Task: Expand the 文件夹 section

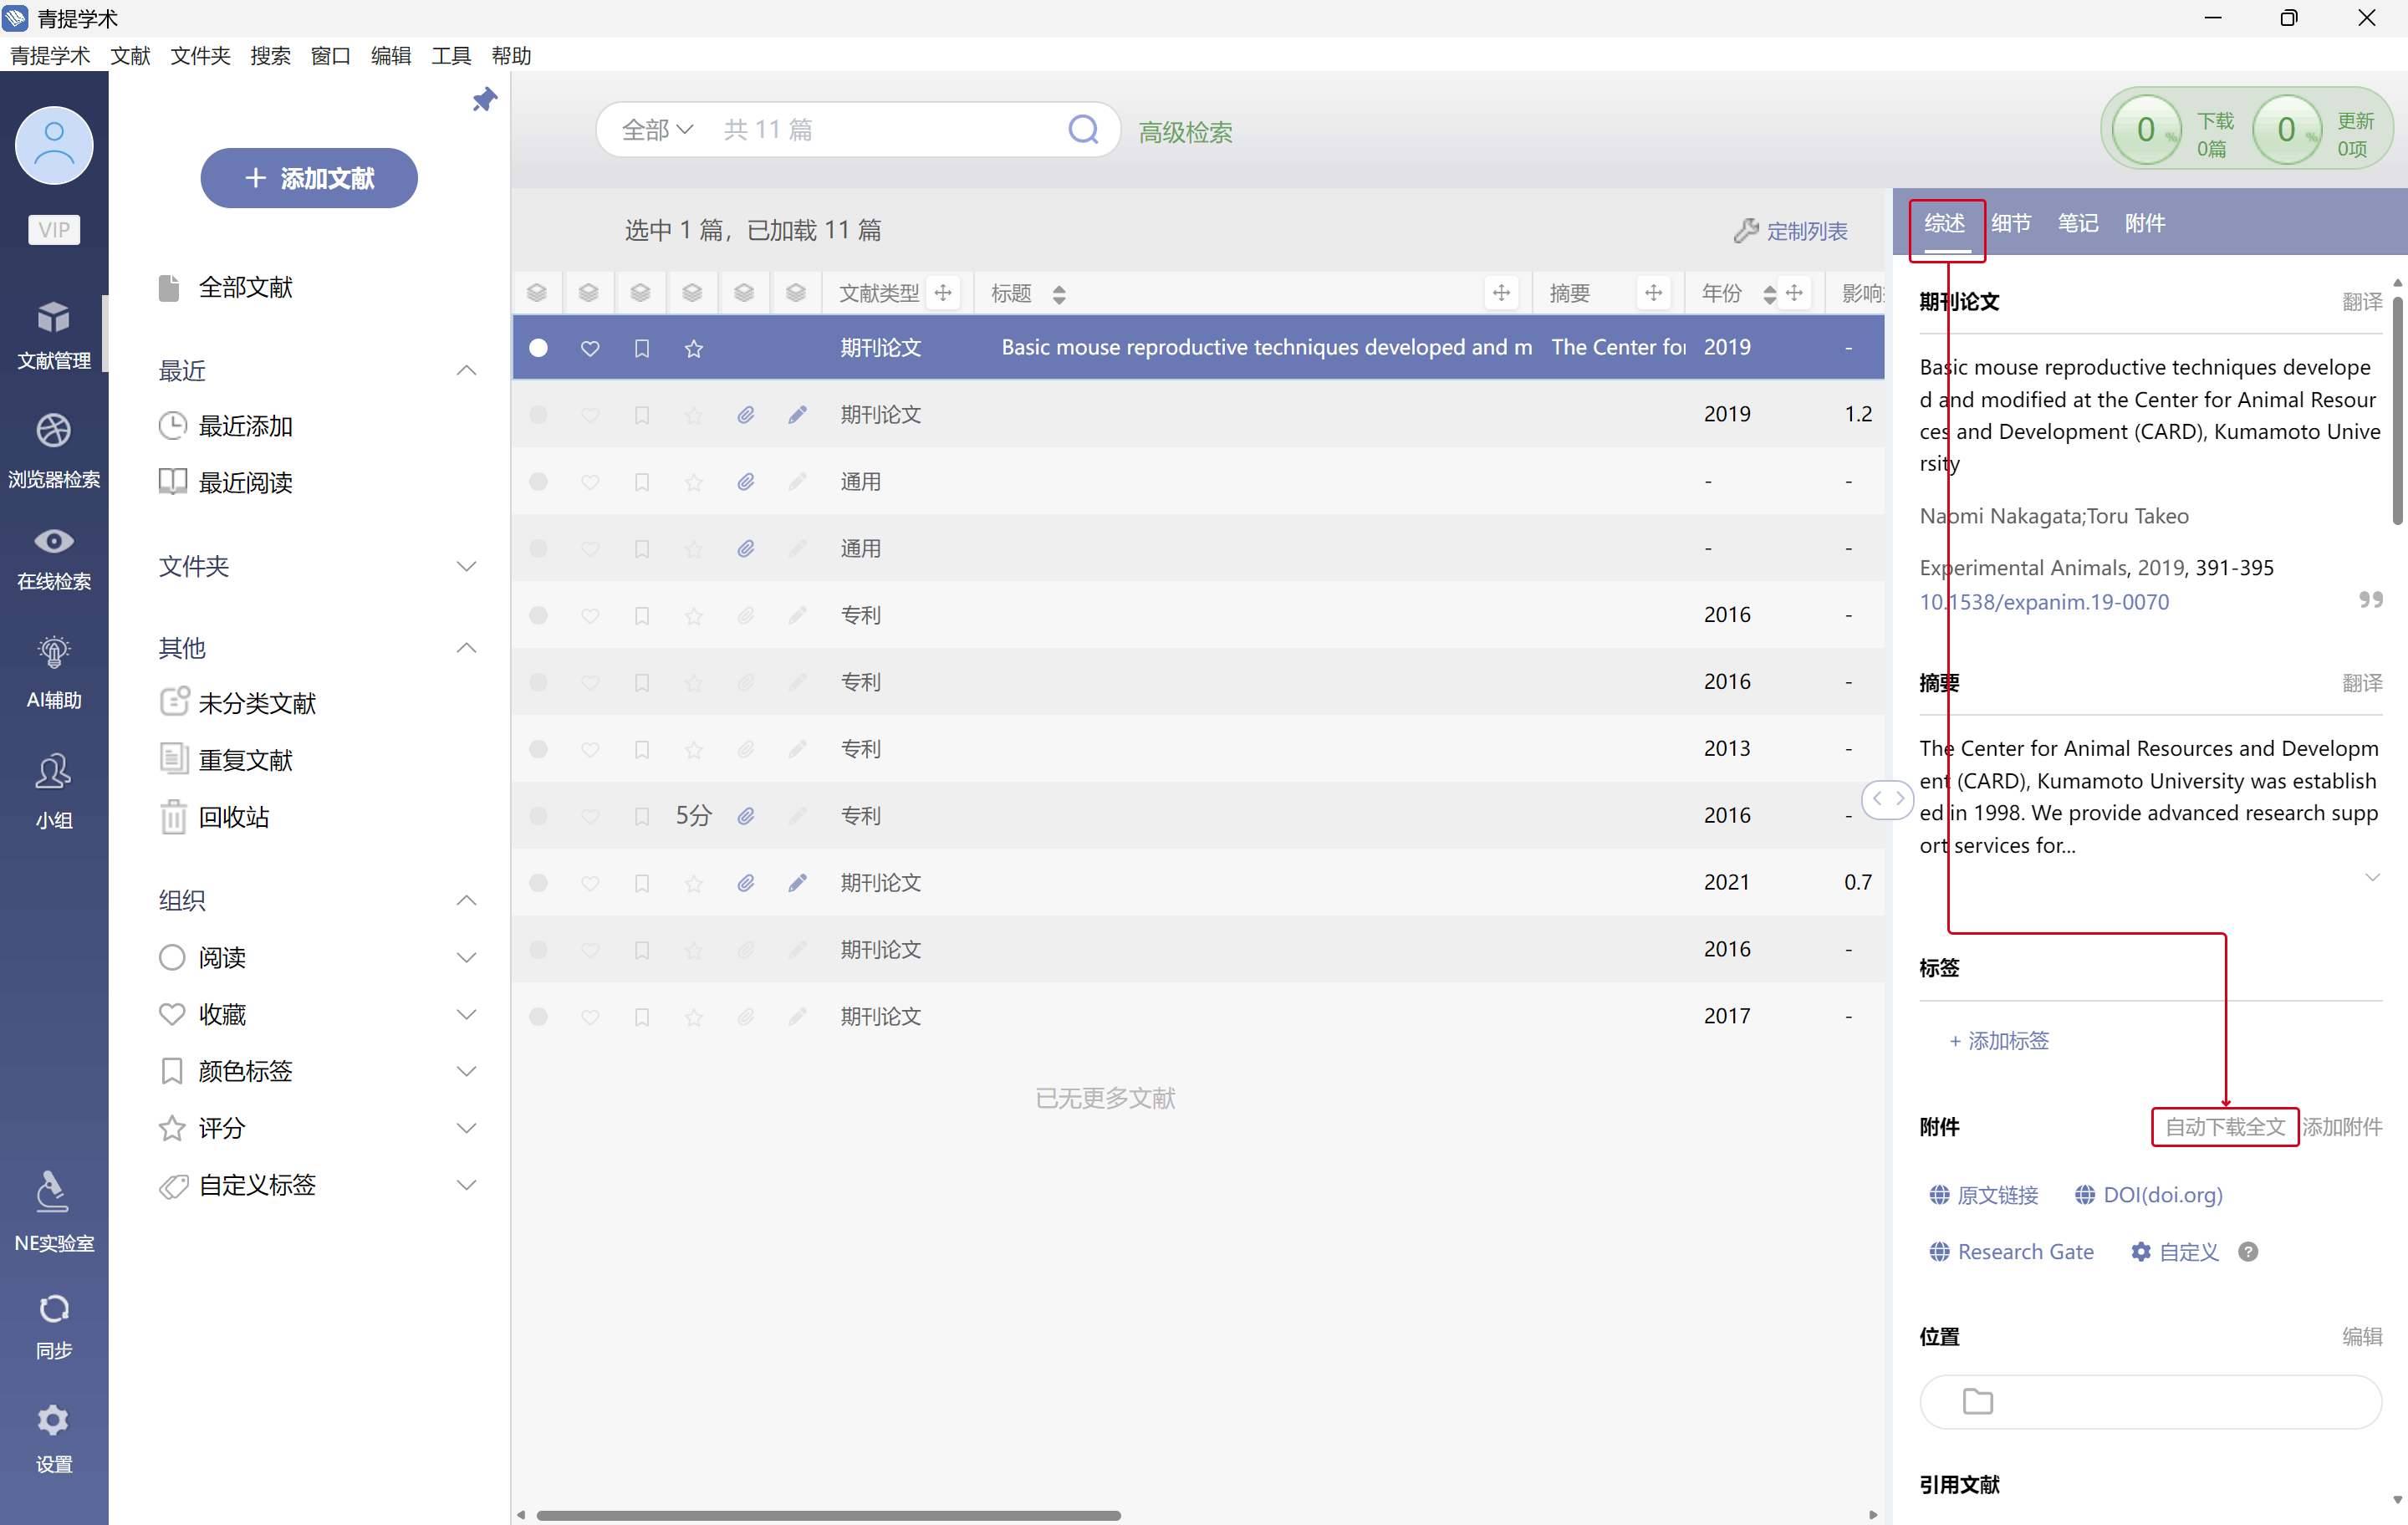Action: coord(466,566)
